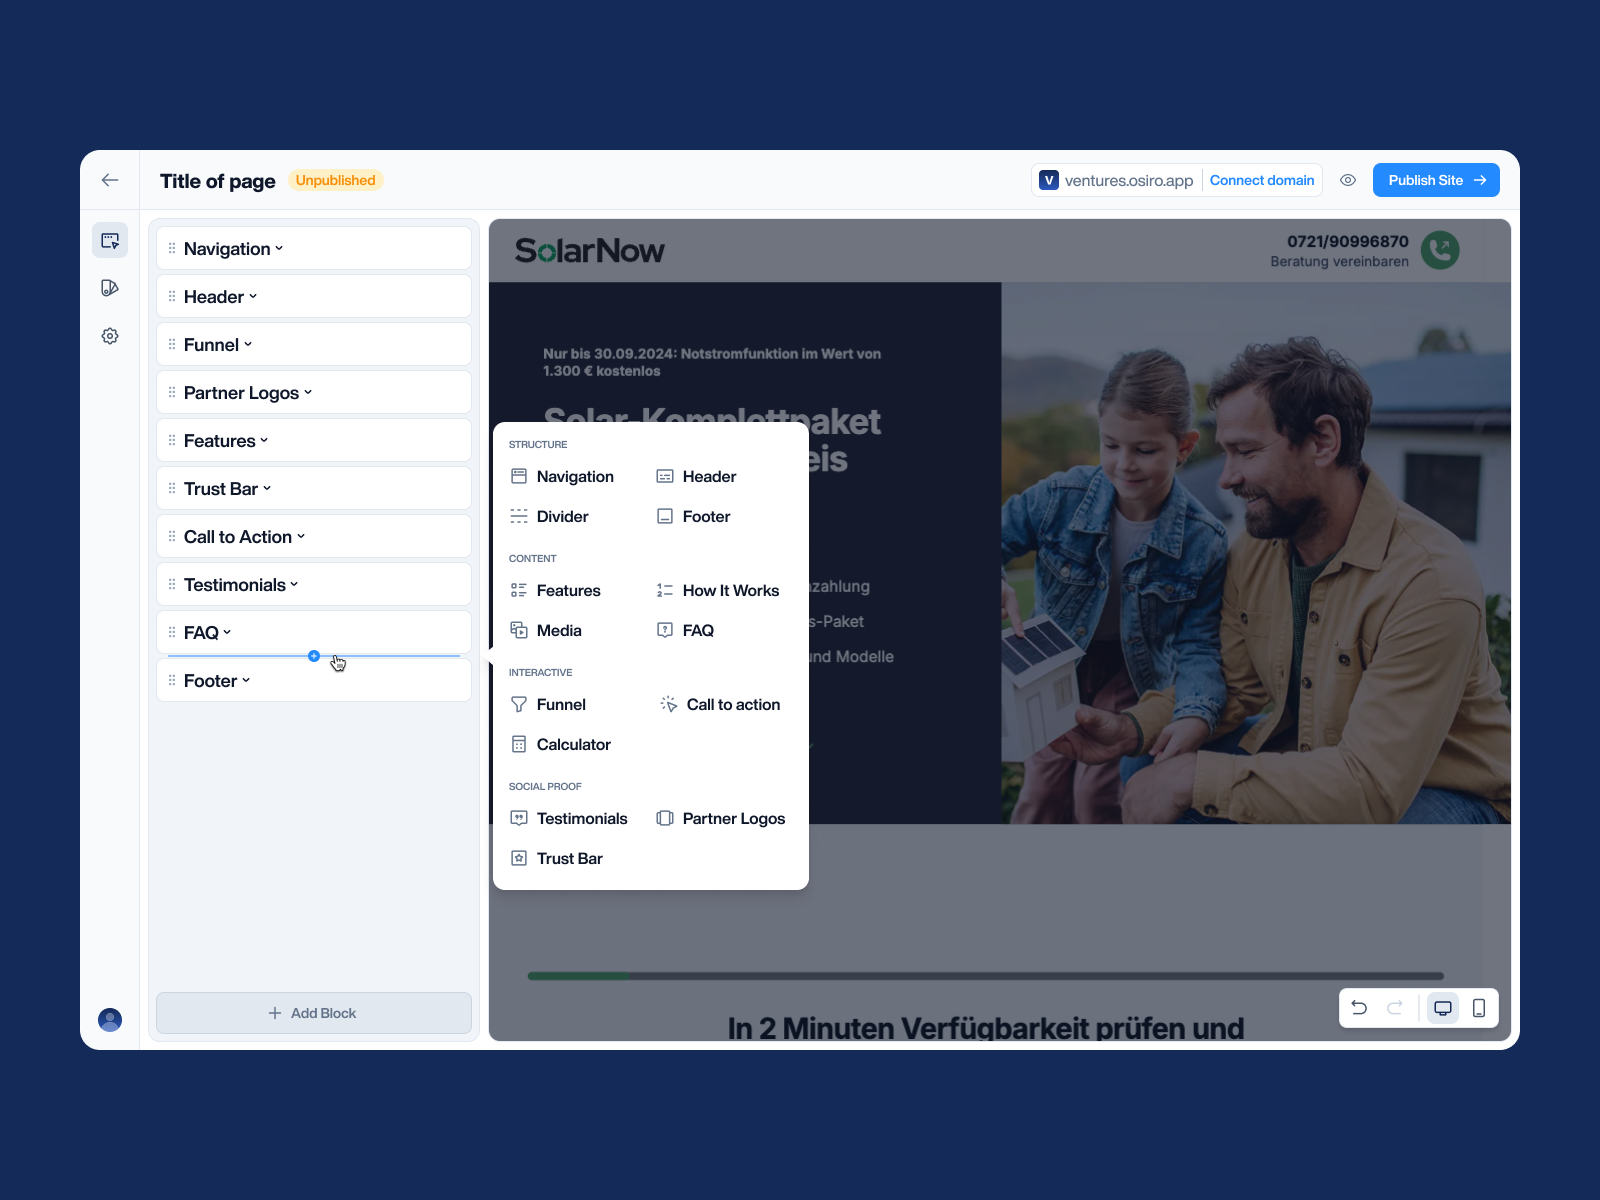Viewport: 1600px width, 1200px height.
Task: Click the Unpublished status badge
Action: (x=335, y=180)
